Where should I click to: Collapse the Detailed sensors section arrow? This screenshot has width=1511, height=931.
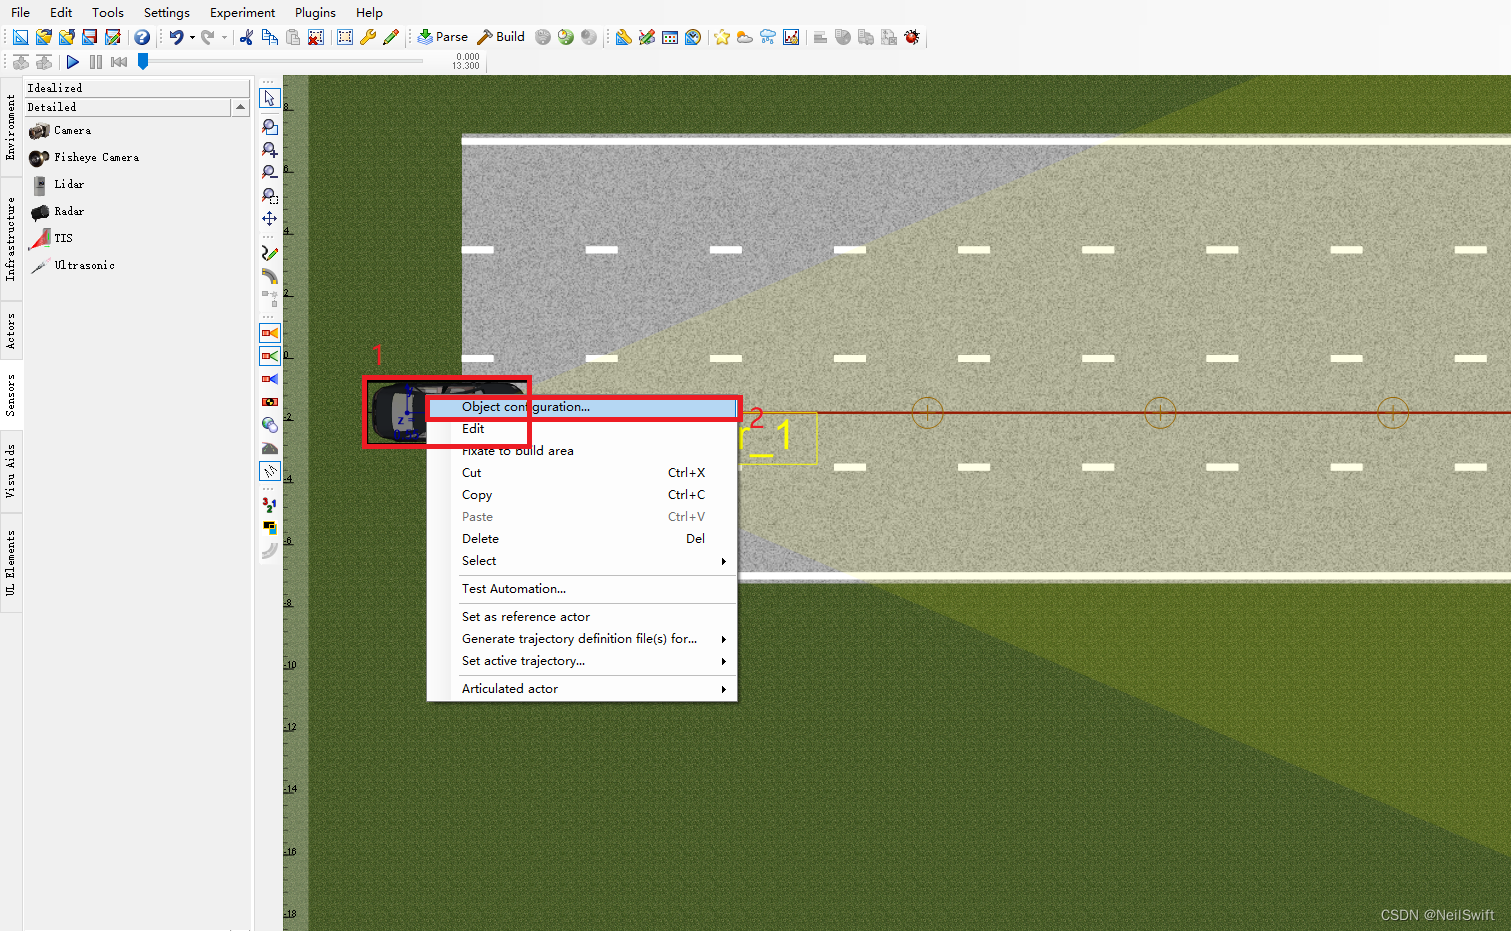coord(240,107)
